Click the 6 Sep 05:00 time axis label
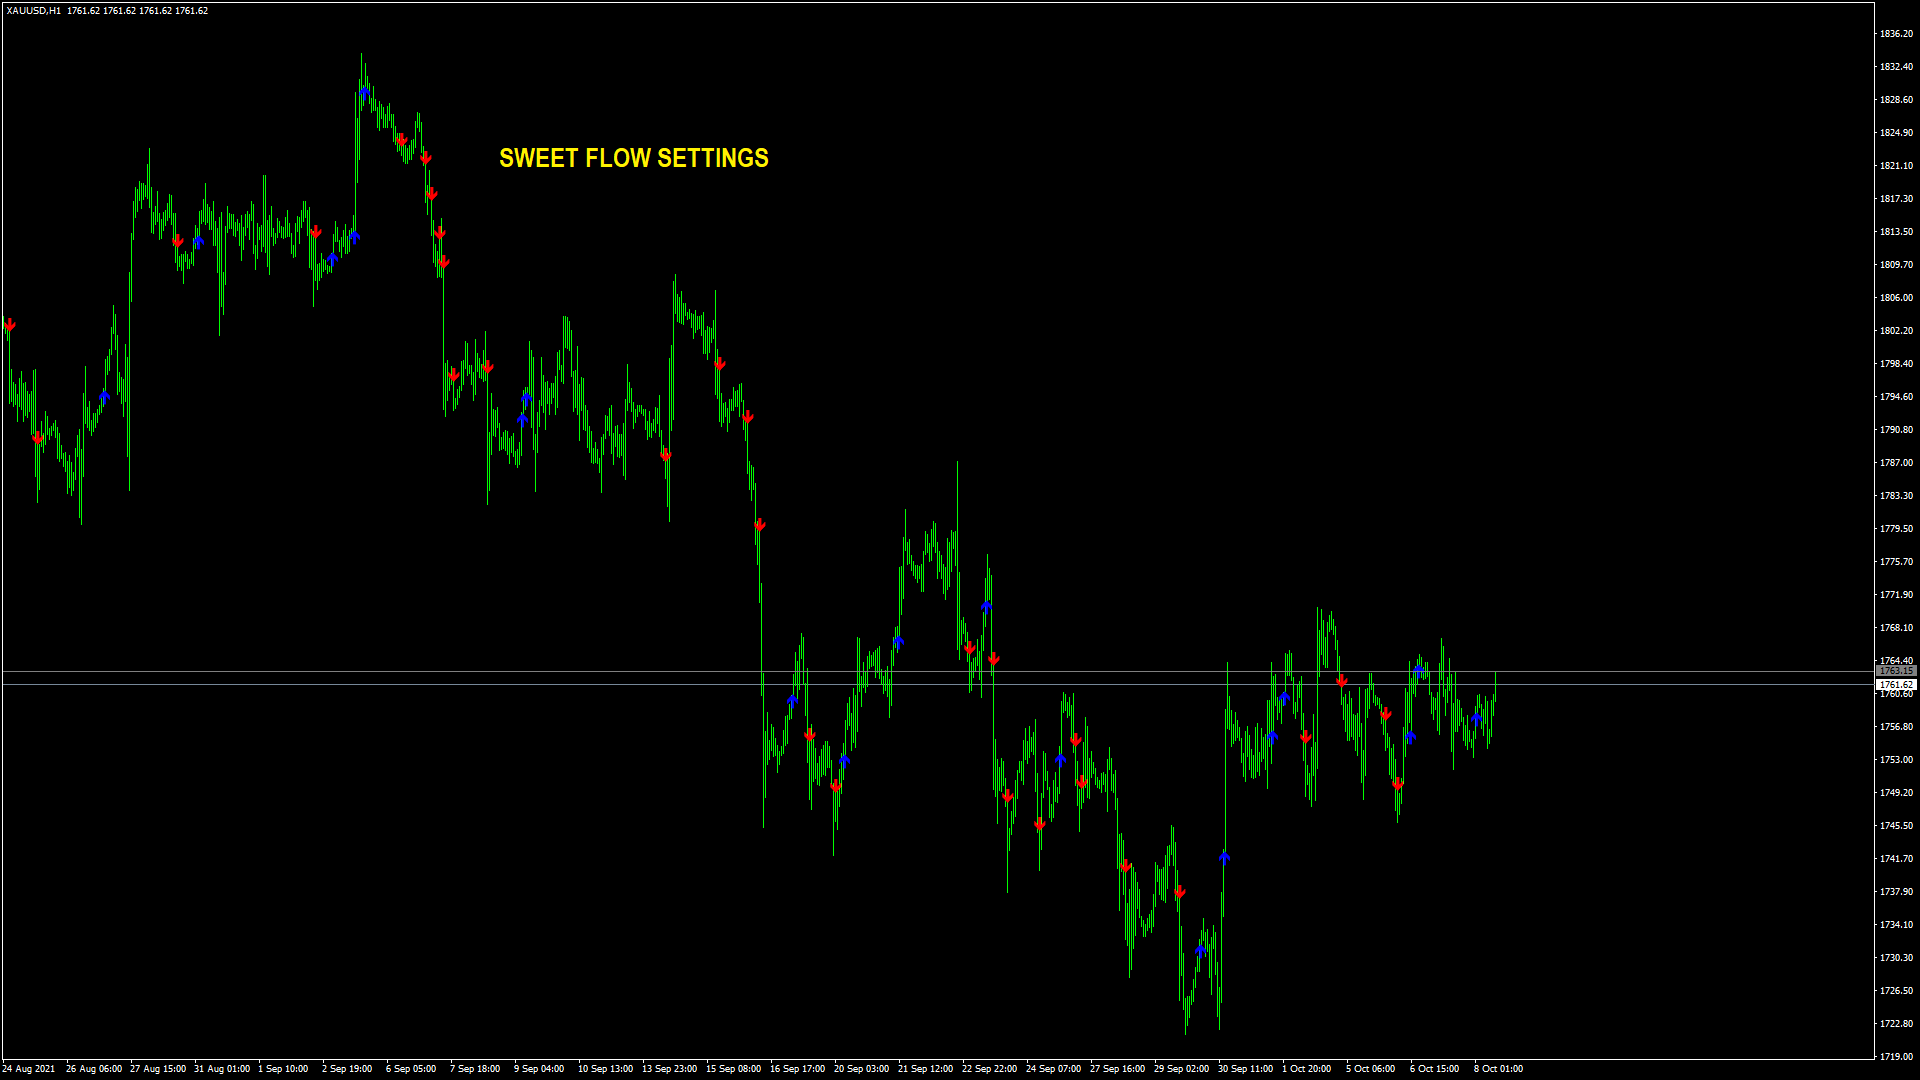 [x=411, y=1069]
